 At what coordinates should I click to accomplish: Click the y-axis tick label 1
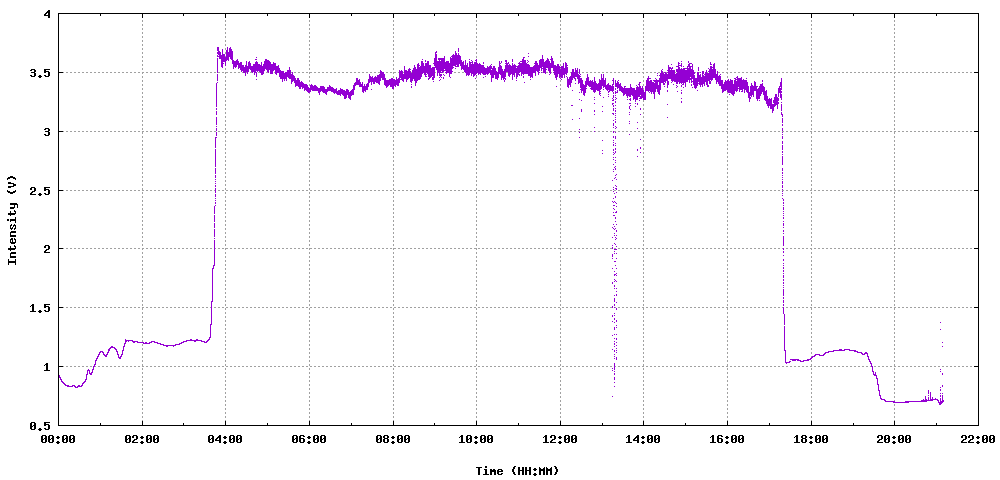point(47,367)
